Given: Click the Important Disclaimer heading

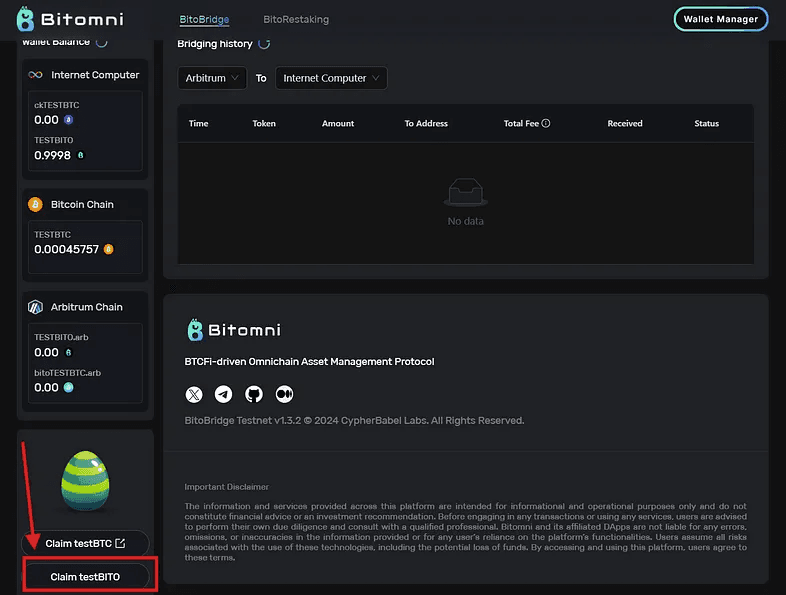Looking at the screenshot, I should [227, 487].
